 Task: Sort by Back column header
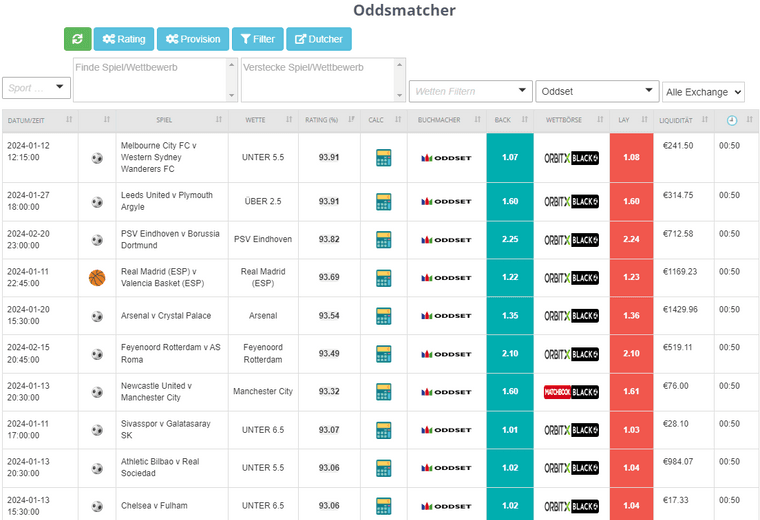point(510,120)
